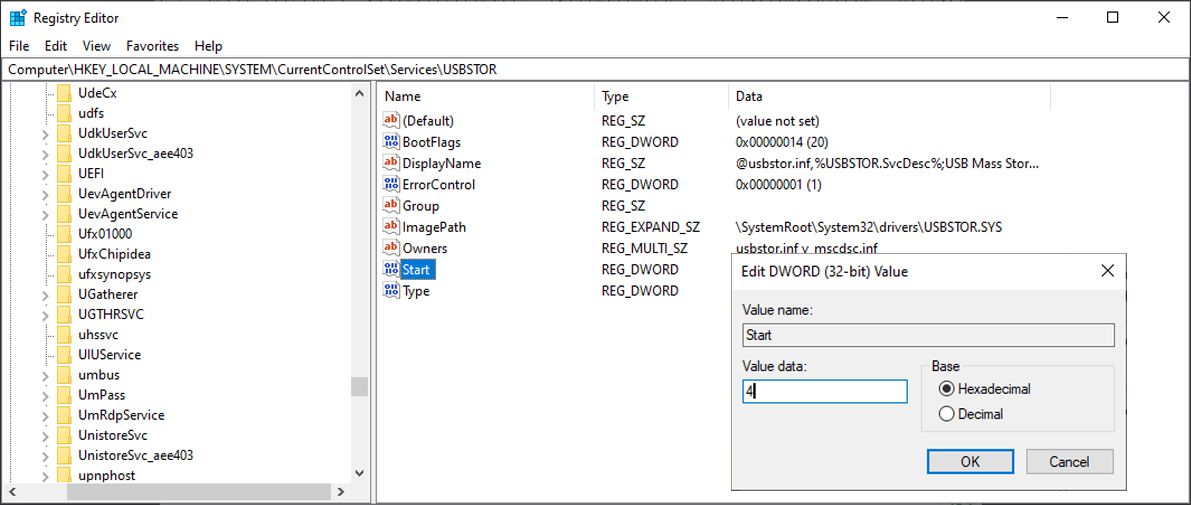
Task: Click into the Value data field
Action: (x=824, y=392)
